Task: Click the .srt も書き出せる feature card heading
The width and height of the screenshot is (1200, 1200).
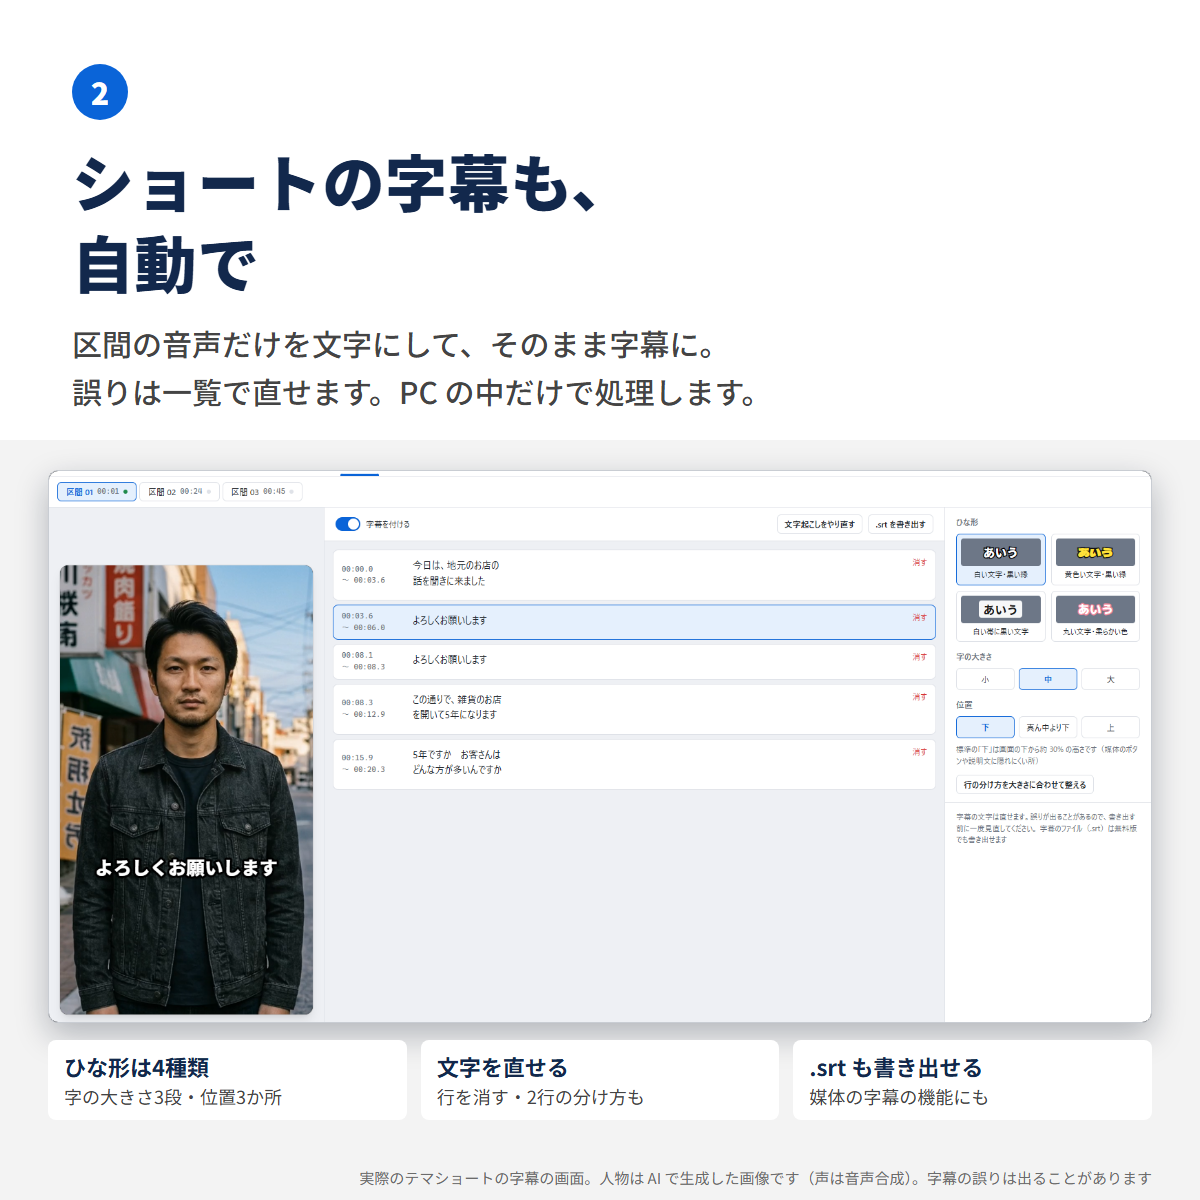Action: click(896, 1068)
